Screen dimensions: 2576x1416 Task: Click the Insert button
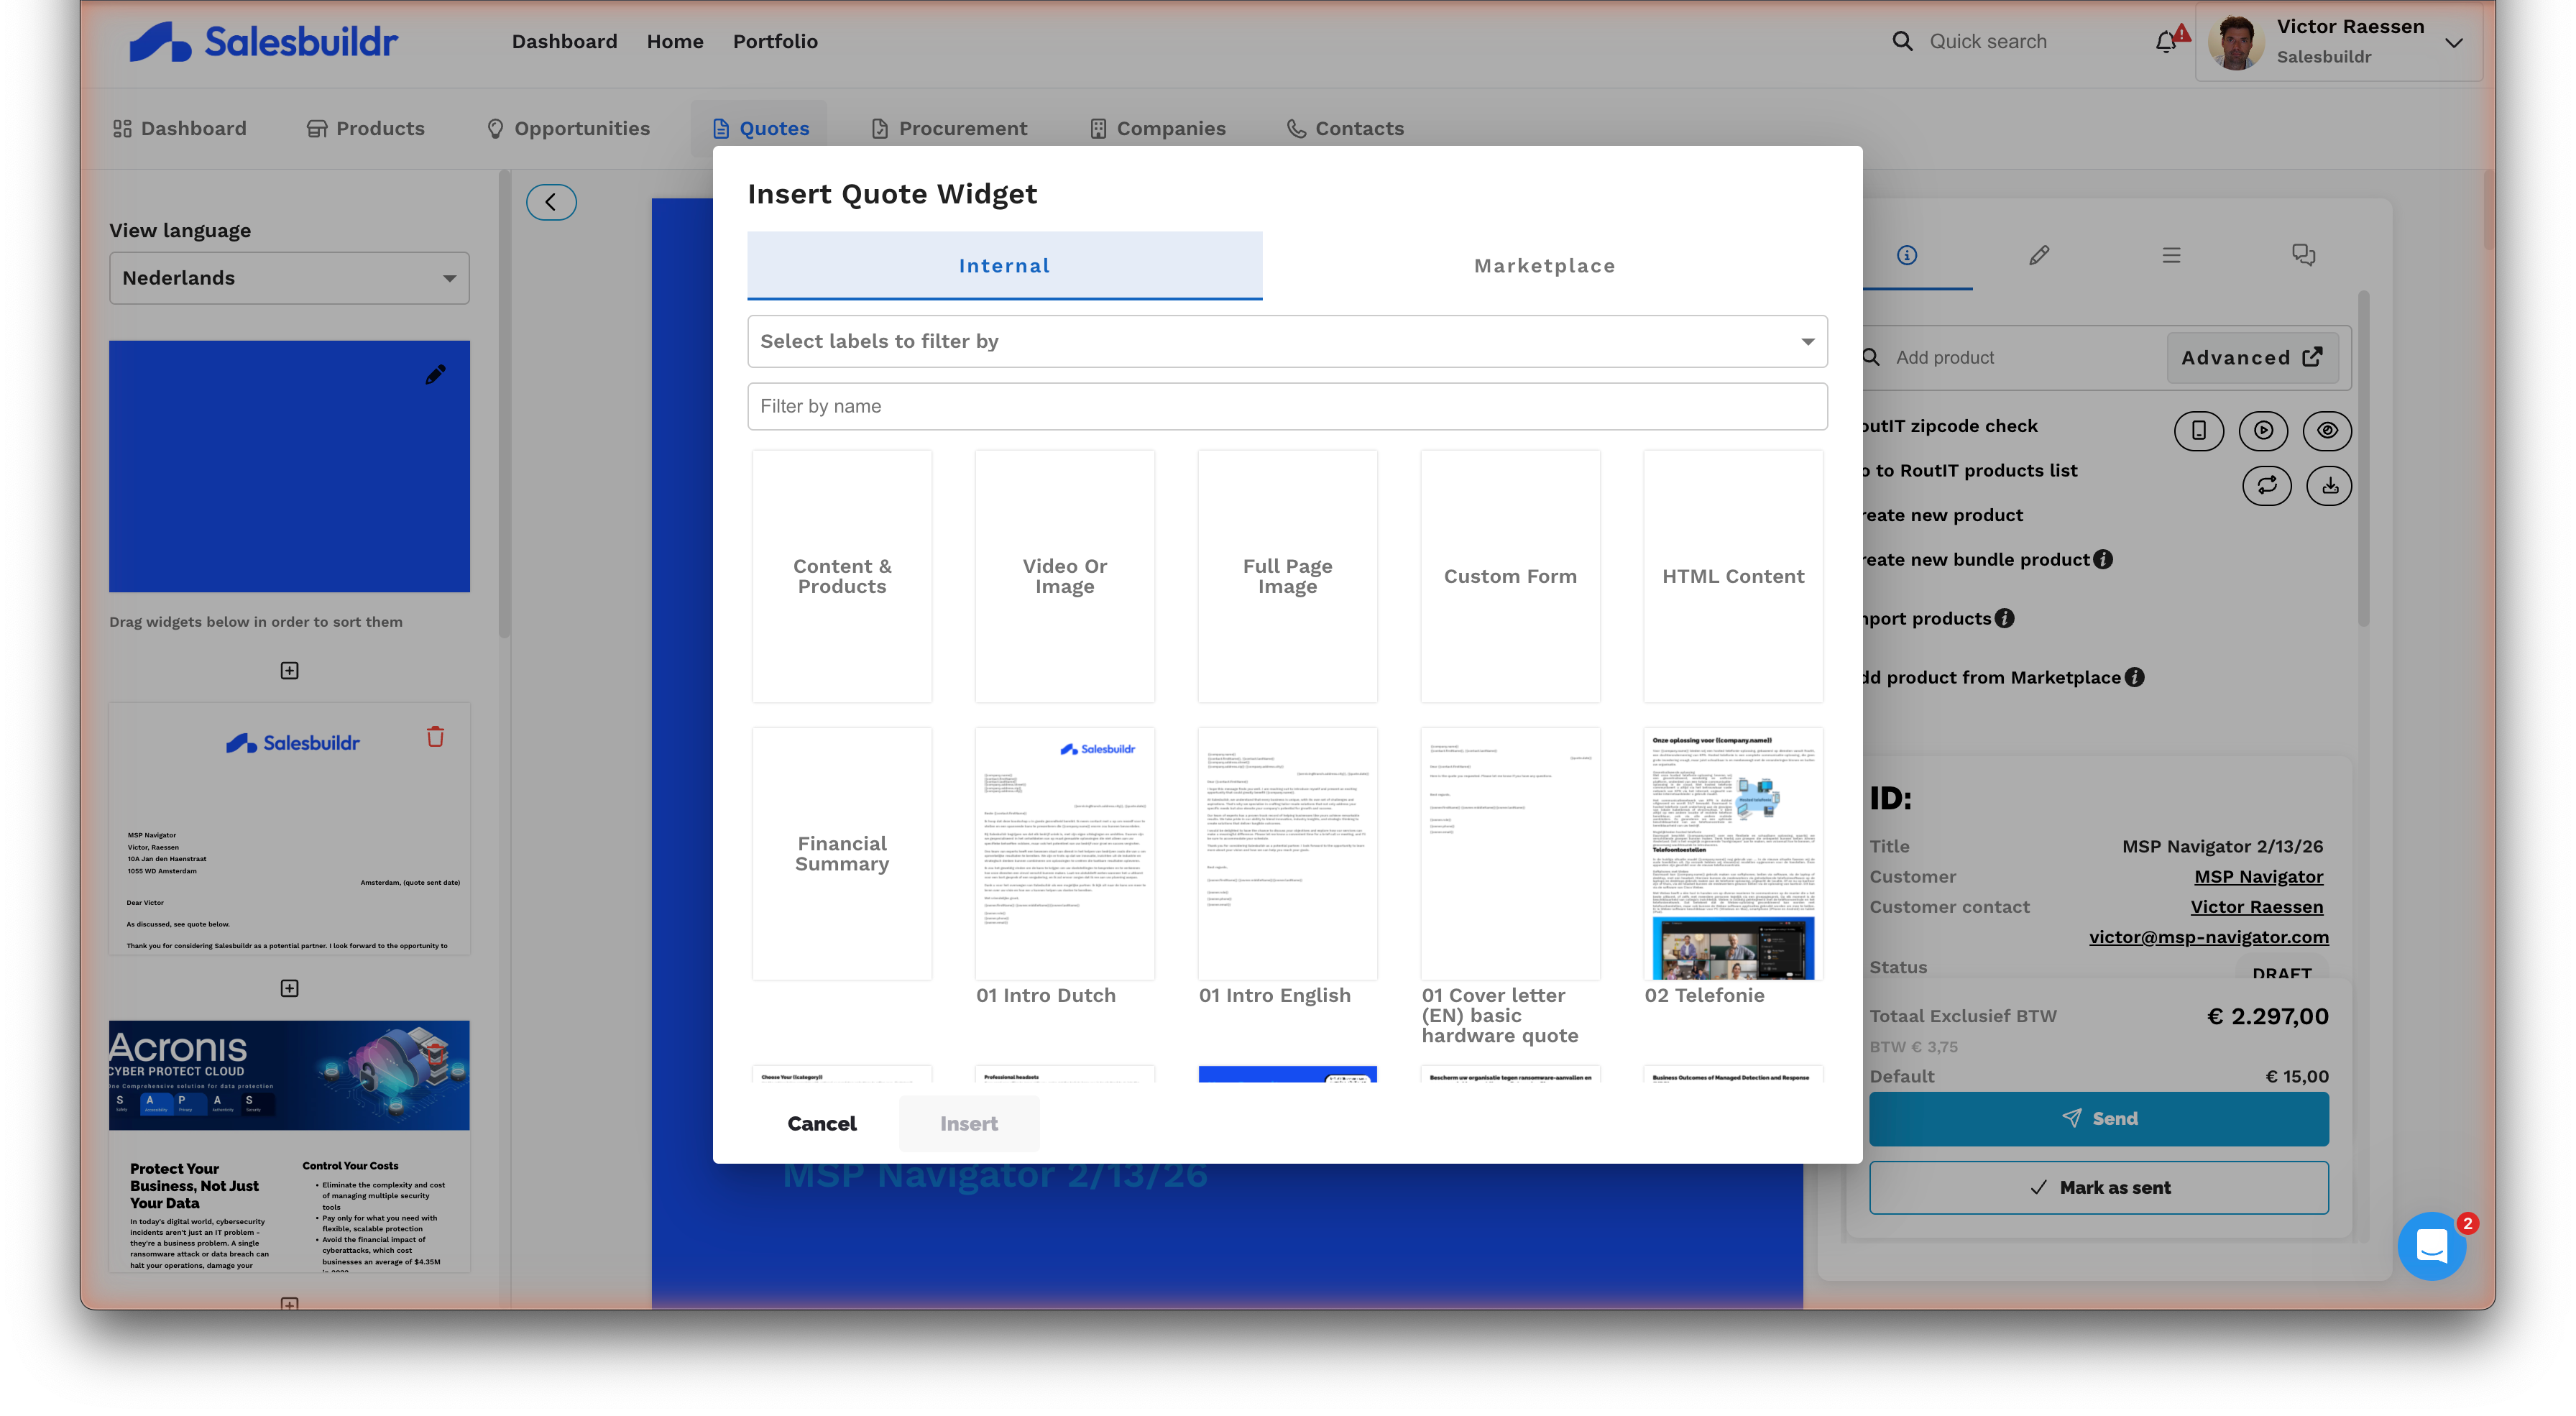968,1123
